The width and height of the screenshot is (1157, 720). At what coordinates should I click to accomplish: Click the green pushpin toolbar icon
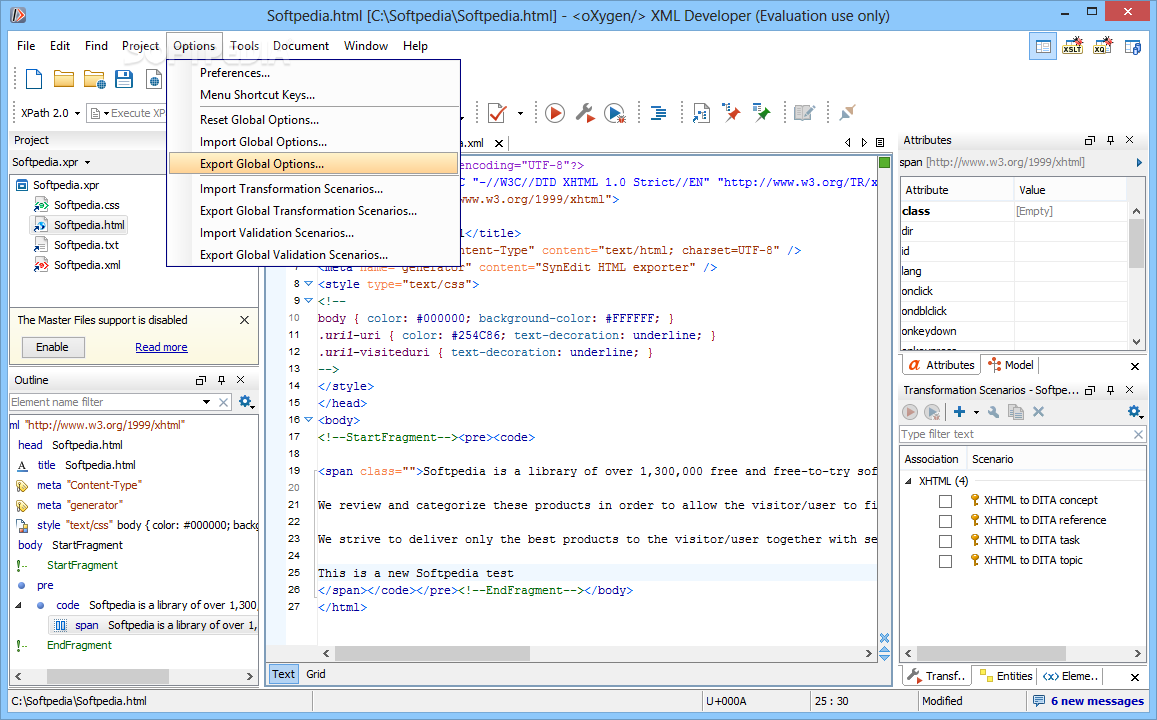pos(761,112)
